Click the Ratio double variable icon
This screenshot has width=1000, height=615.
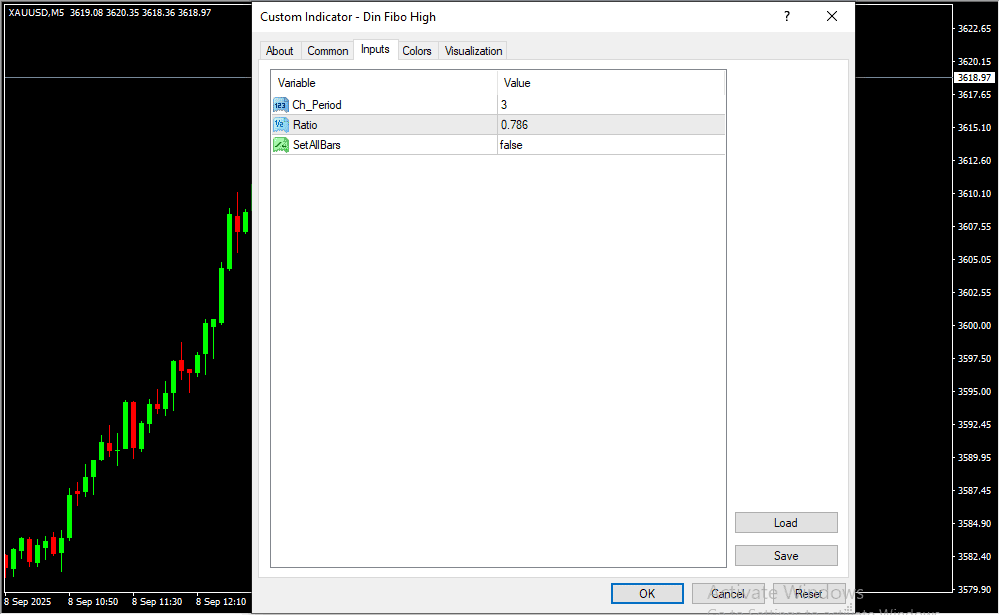280,125
